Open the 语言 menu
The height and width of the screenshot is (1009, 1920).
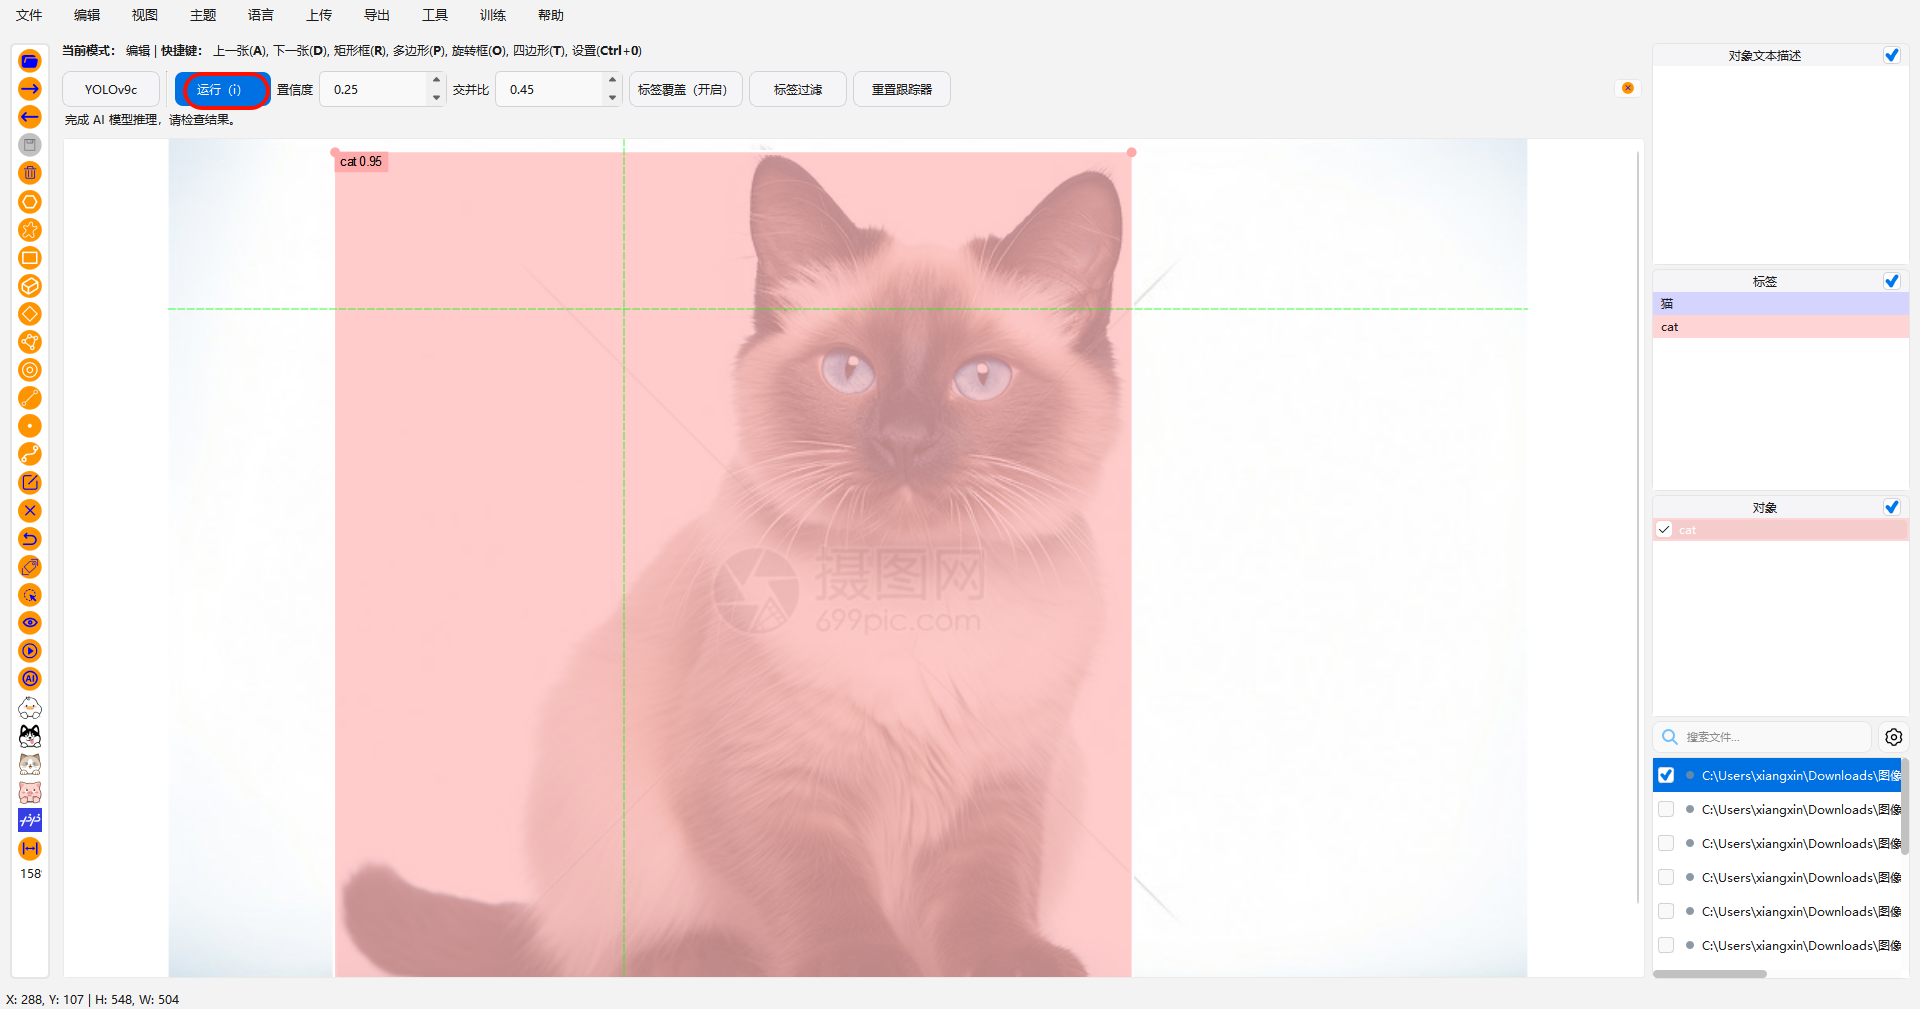tap(261, 15)
